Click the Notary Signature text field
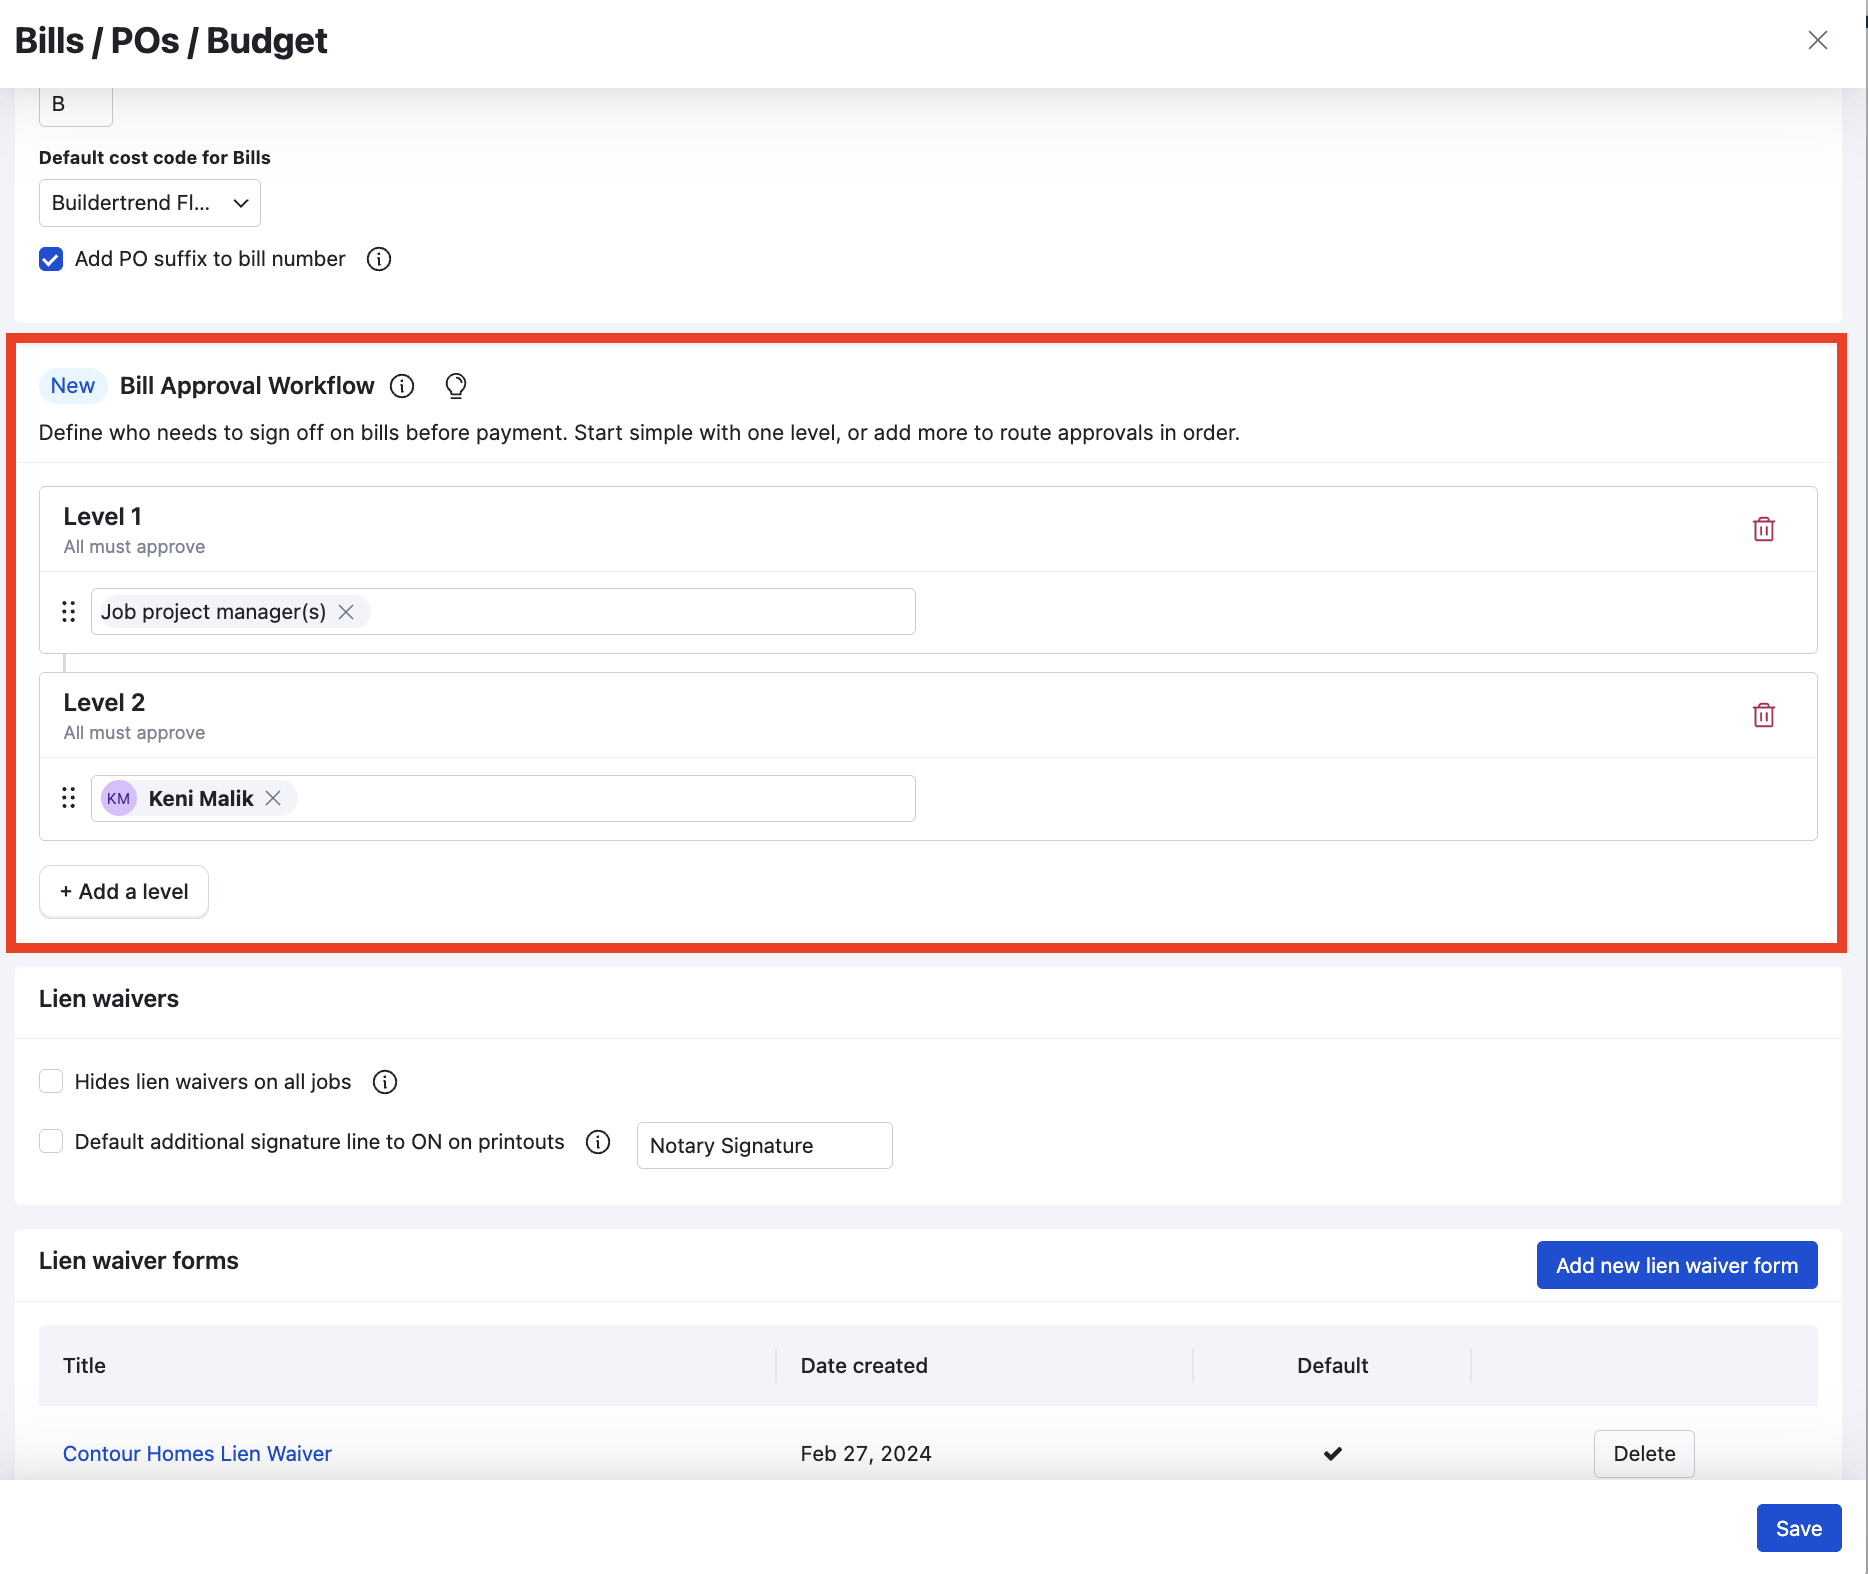Viewport: 1868px width, 1574px height. pos(765,1146)
